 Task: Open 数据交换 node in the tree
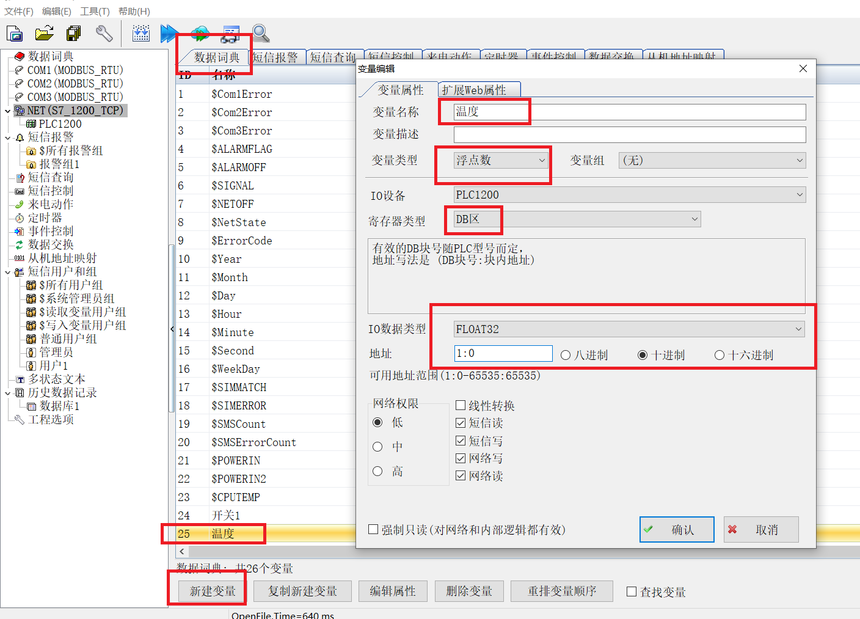50,245
